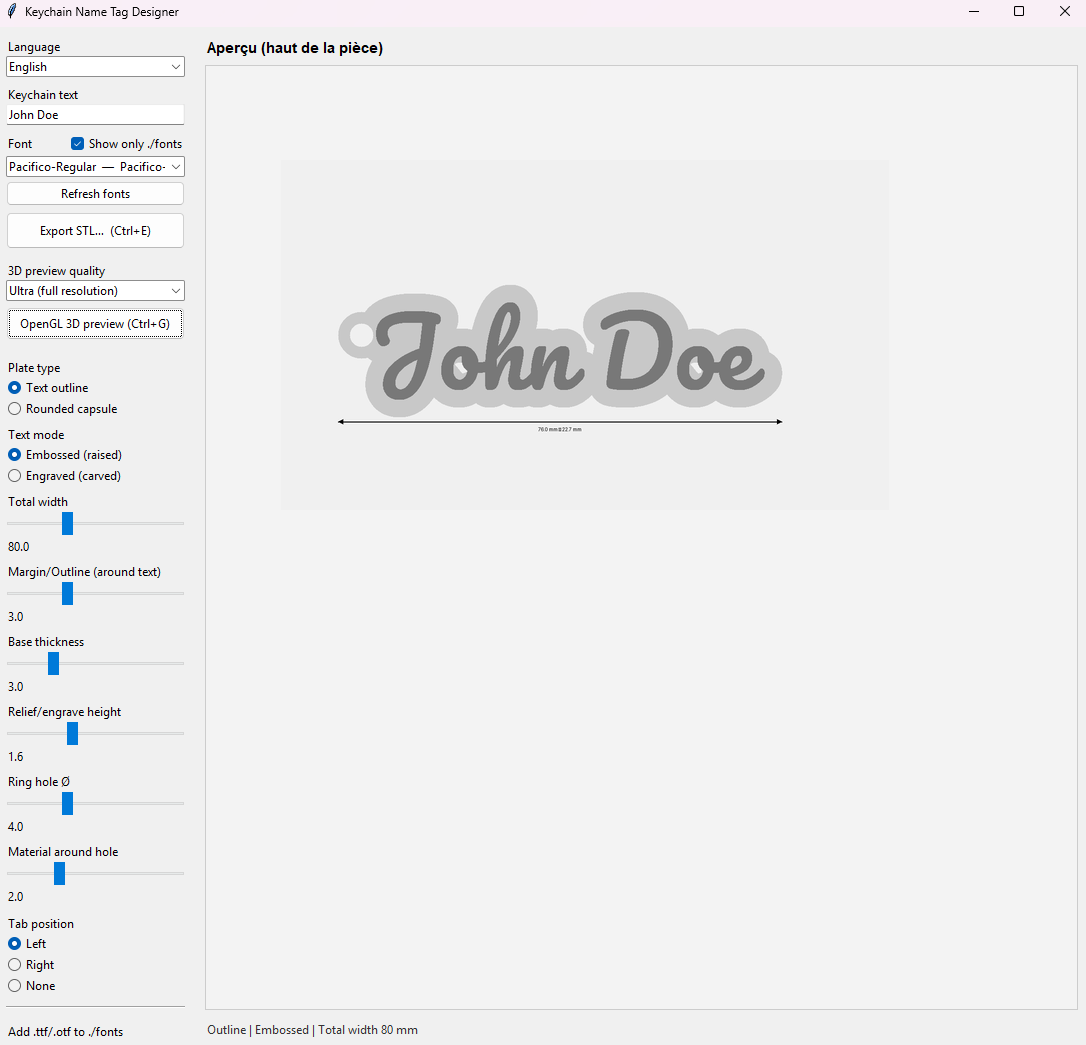1086x1045 pixels.
Task: Select None for tab position
Action: [15, 986]
